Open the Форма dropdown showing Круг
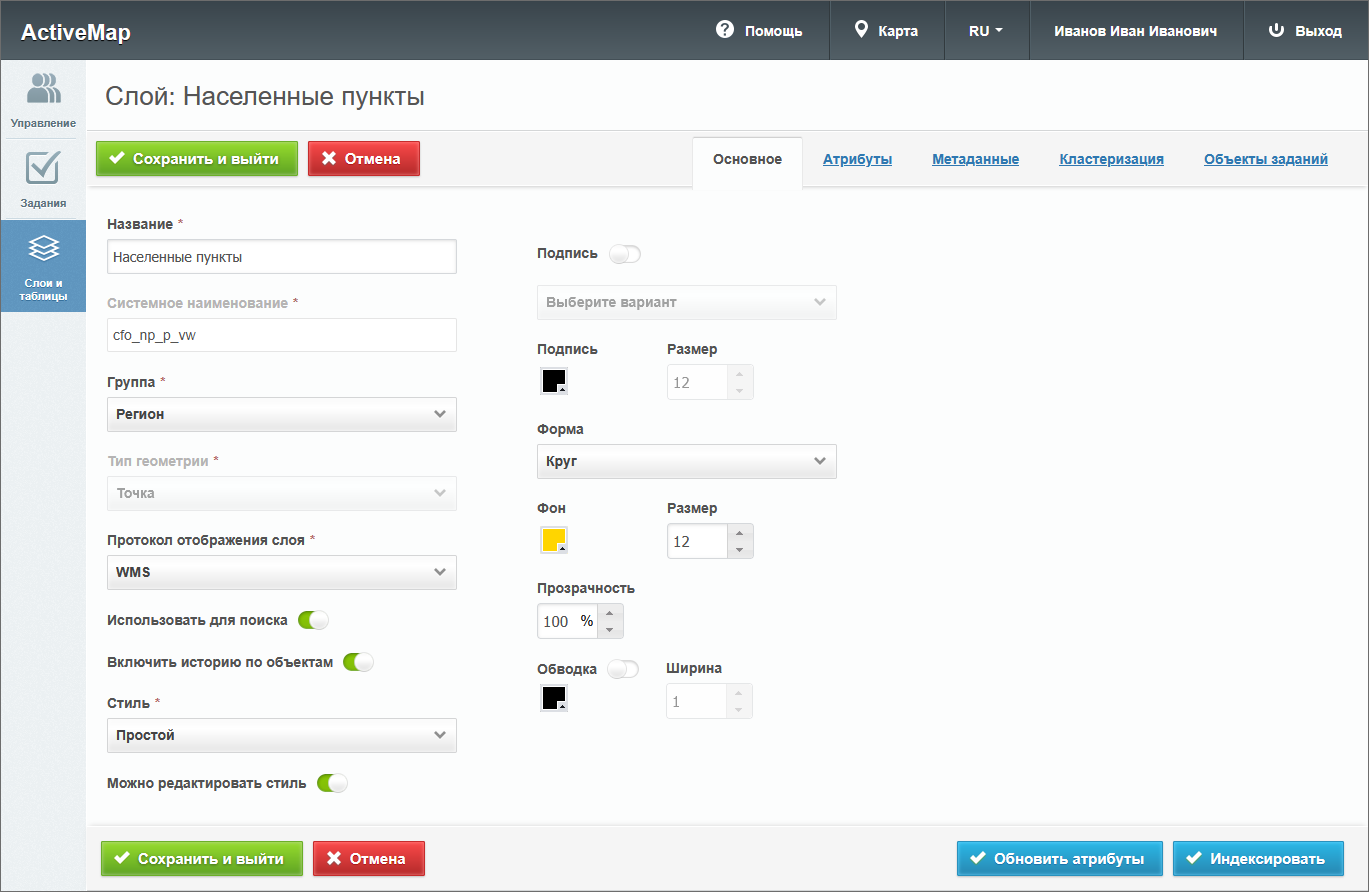1369x892 pixels. tap(686, 461)
